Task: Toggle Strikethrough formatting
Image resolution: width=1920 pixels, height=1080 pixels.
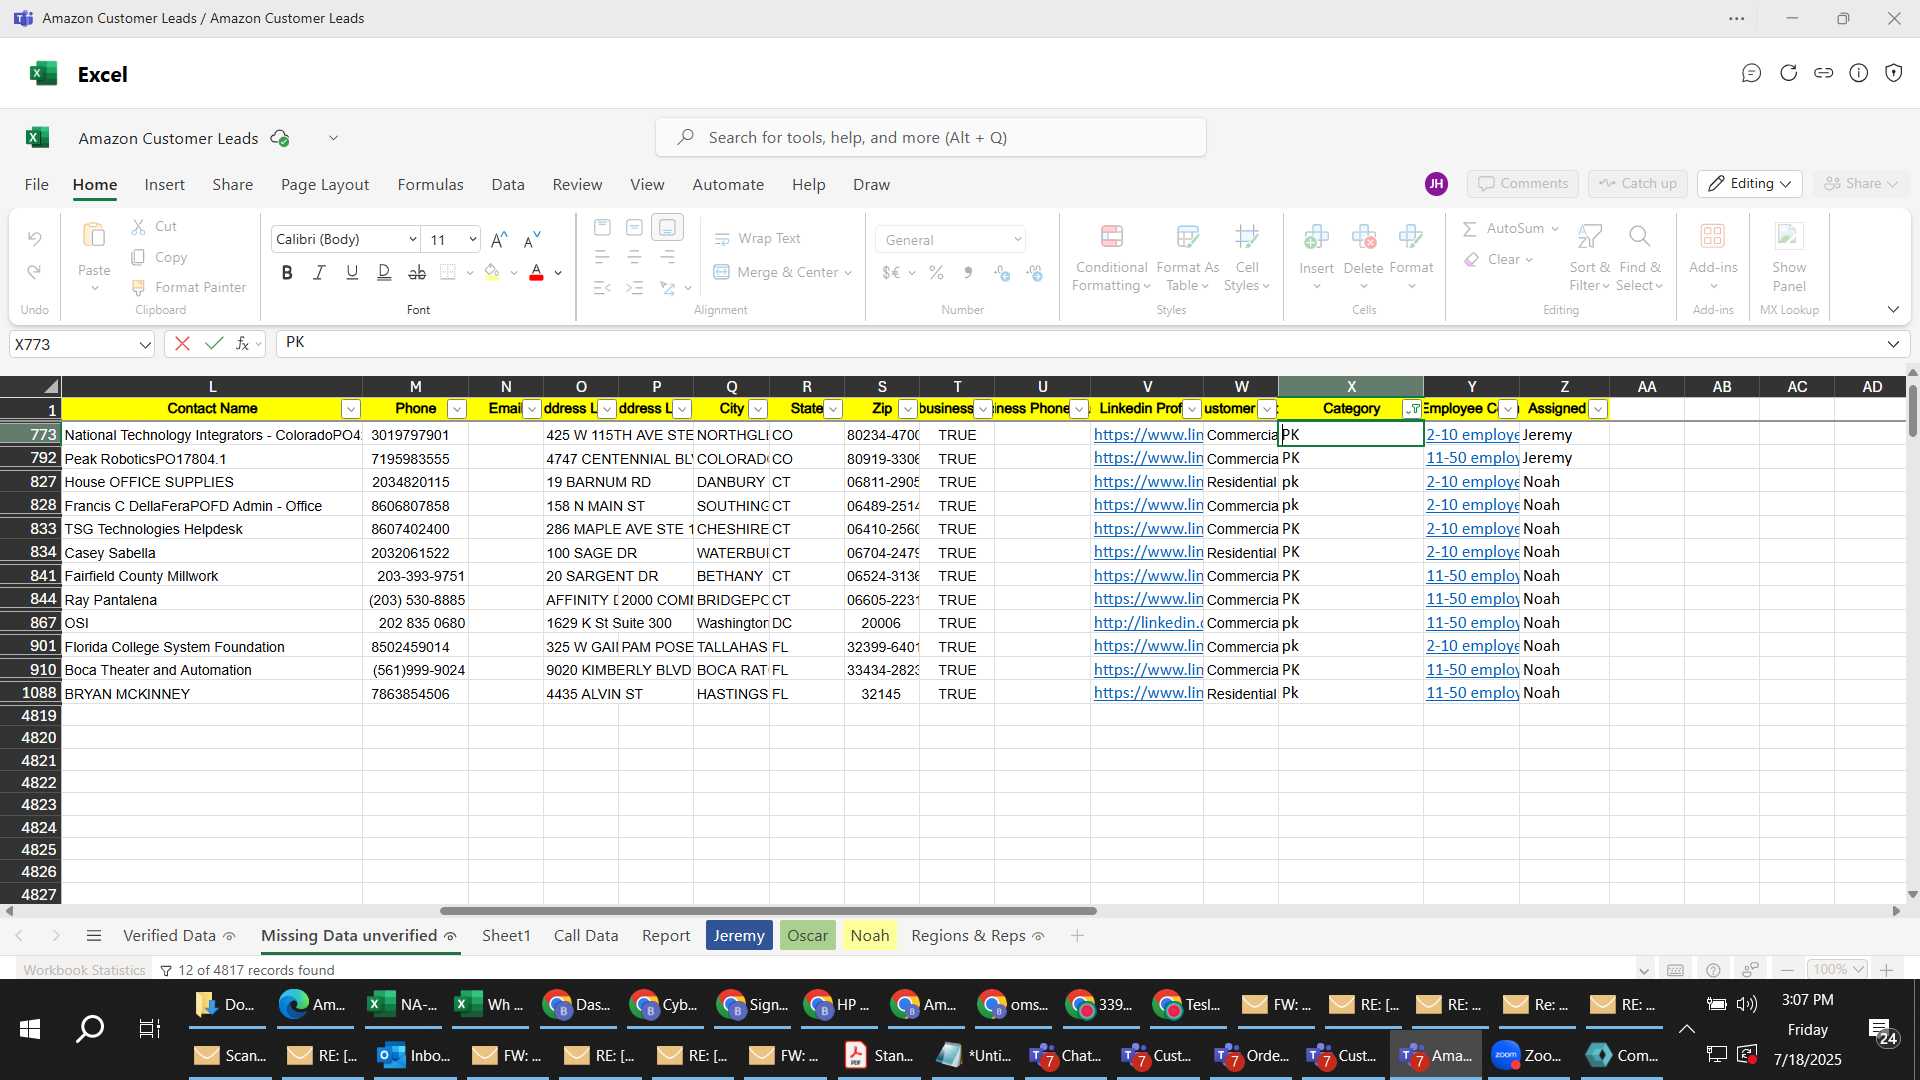Action: (417, 272)
